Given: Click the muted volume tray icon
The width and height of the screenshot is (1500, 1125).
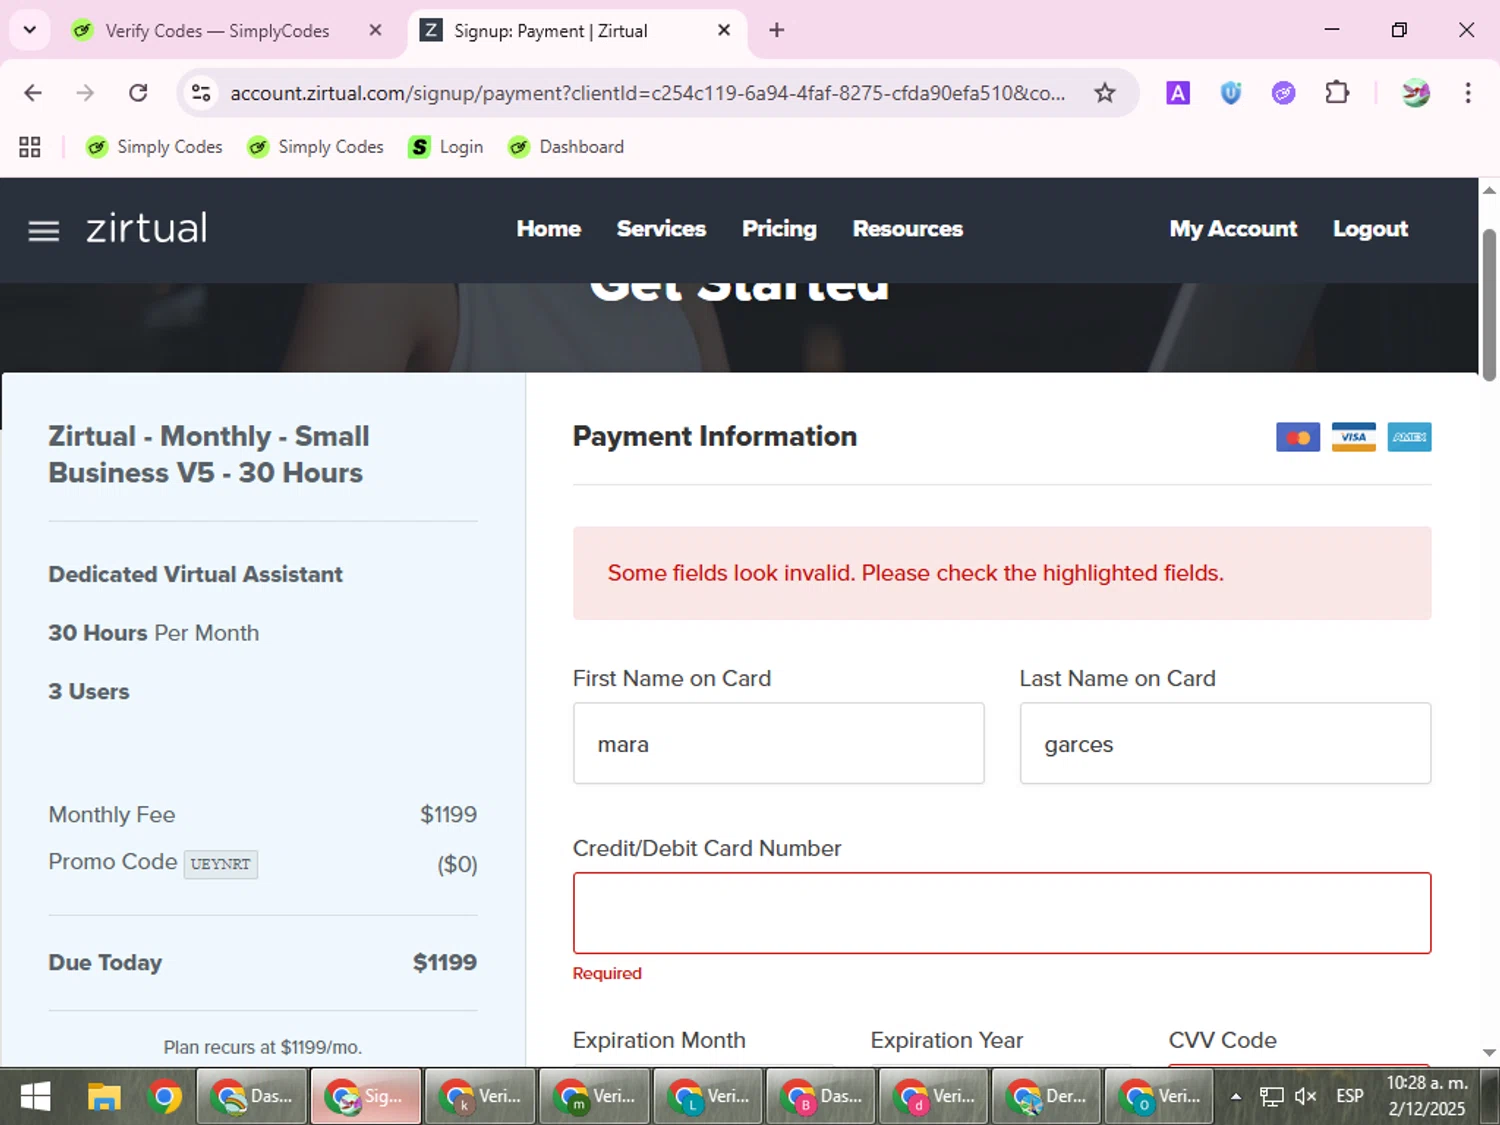Looking at the screenshot, I should click(x=1305, y=1097).
